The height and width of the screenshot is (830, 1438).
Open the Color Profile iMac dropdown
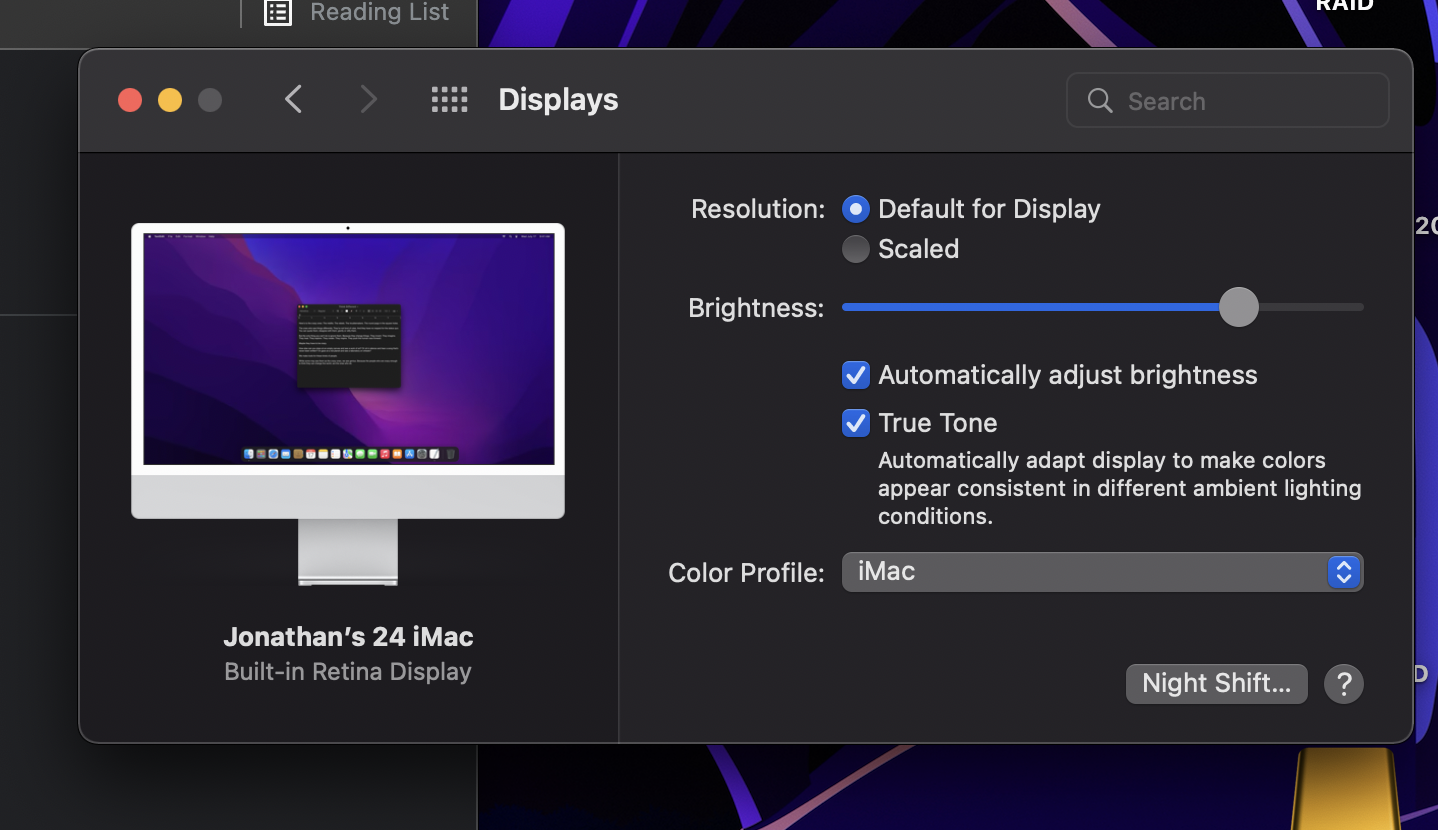[1102, 572]
